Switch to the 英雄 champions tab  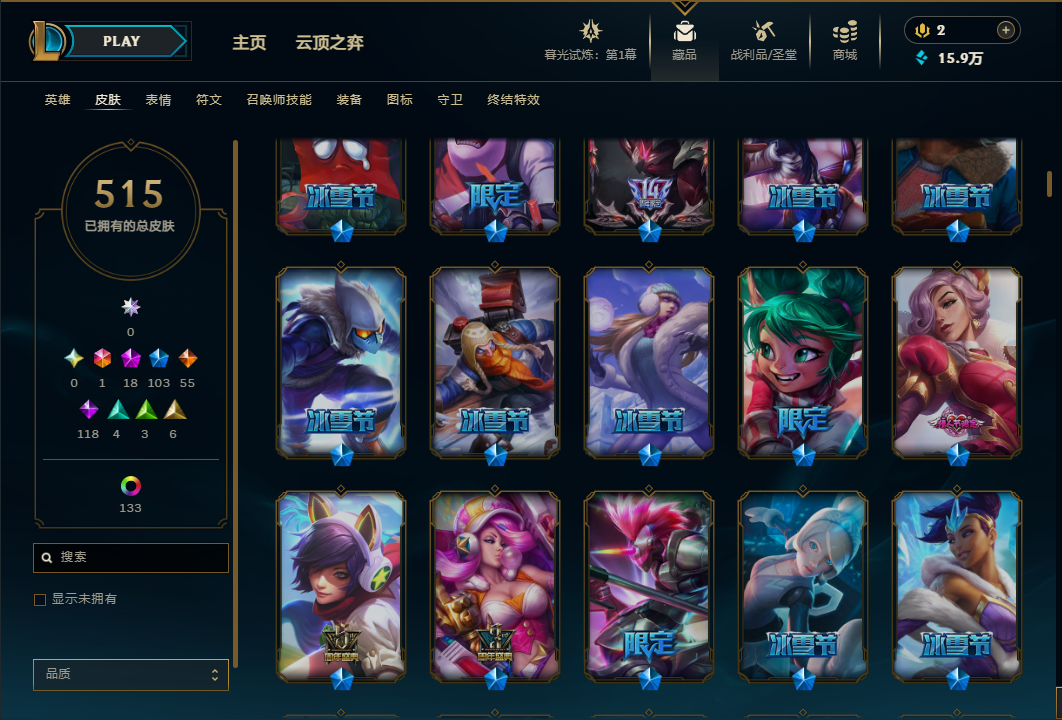pyautogui.click(x=58, y=100)
